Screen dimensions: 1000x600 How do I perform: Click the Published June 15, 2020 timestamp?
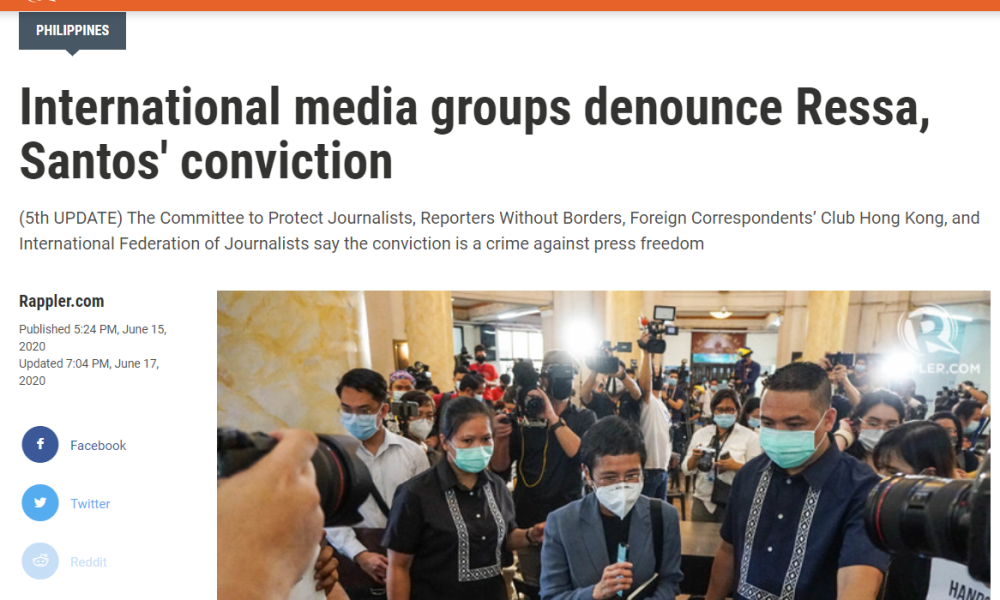pyautogui.click(x=92, y=337)
